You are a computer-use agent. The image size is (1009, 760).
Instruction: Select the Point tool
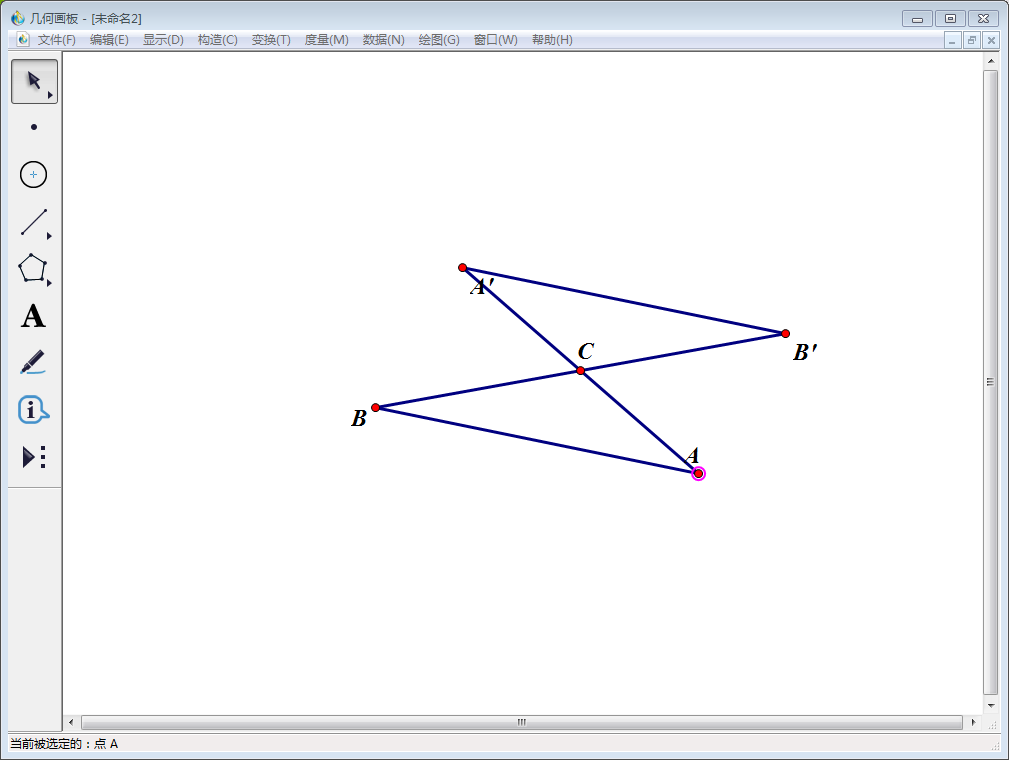coord(34,127)
